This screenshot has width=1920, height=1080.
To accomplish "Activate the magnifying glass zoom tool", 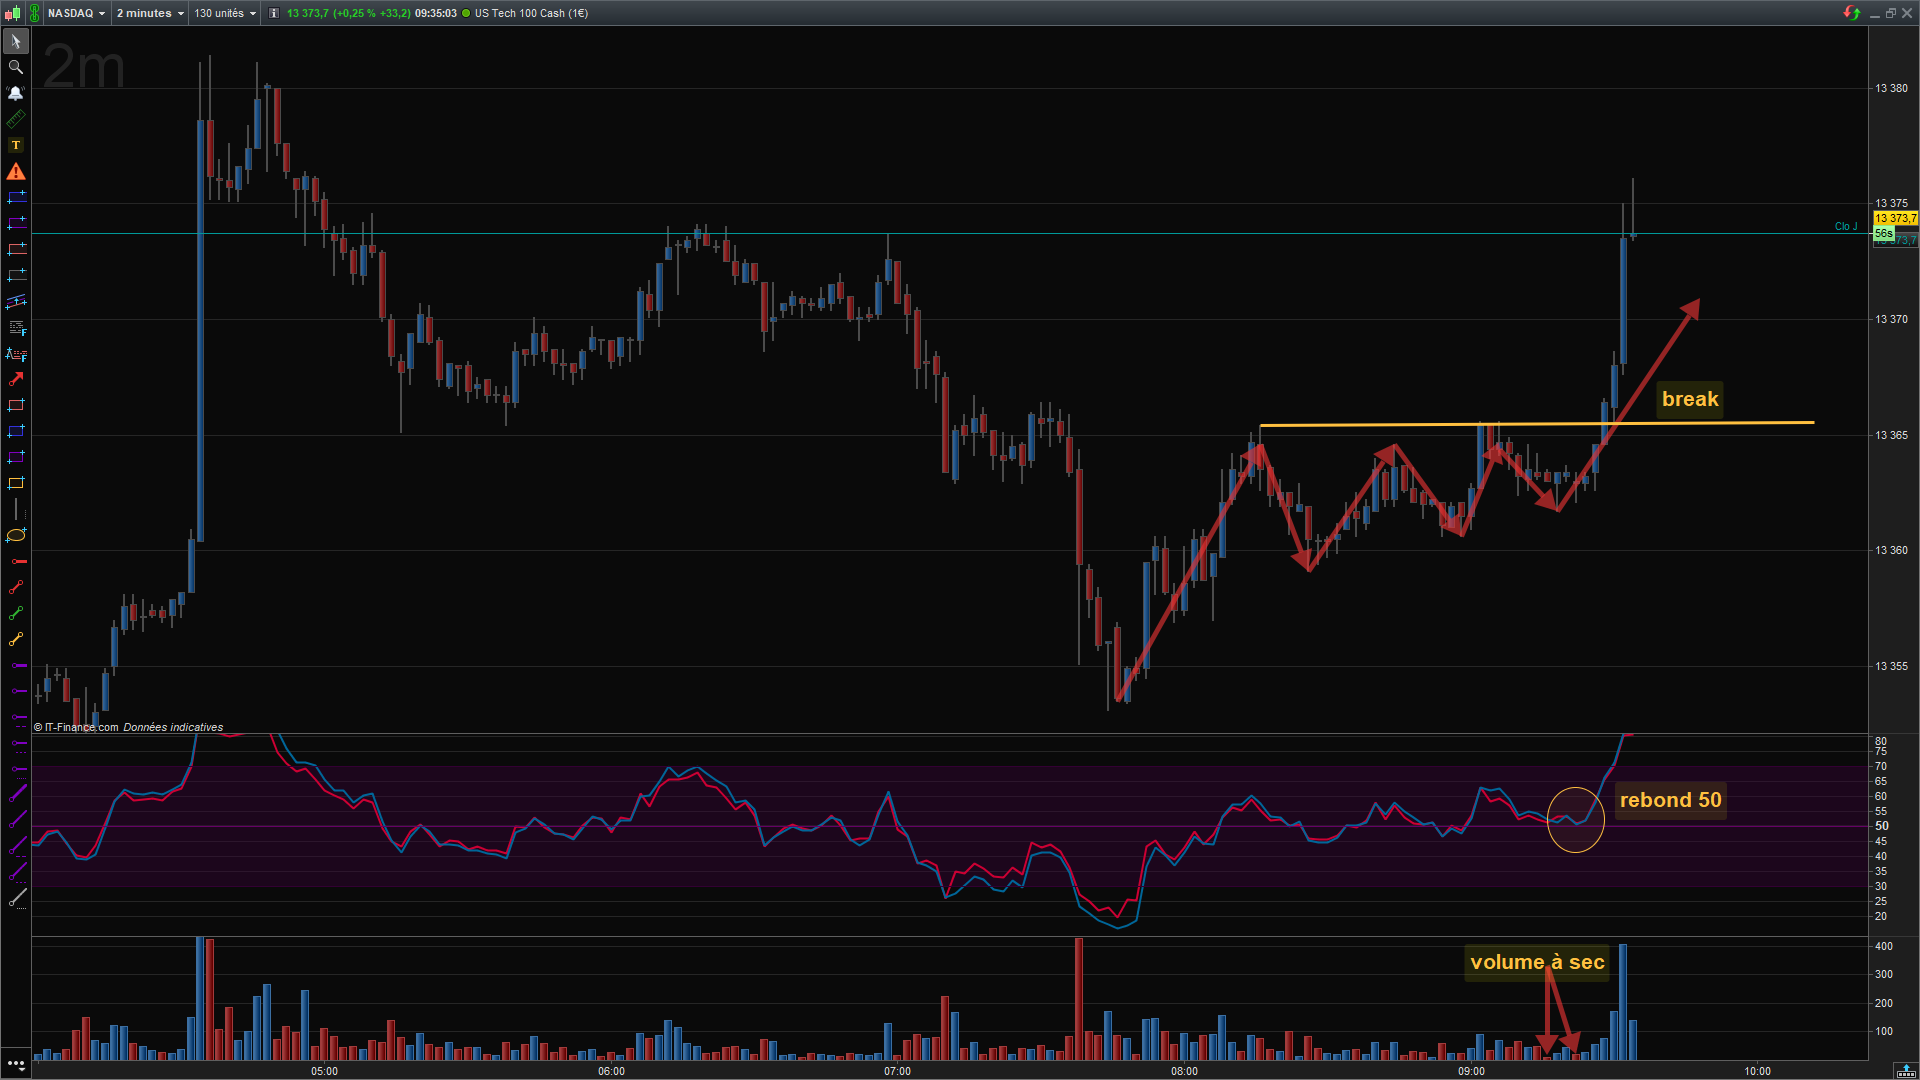I will point(16,67).
